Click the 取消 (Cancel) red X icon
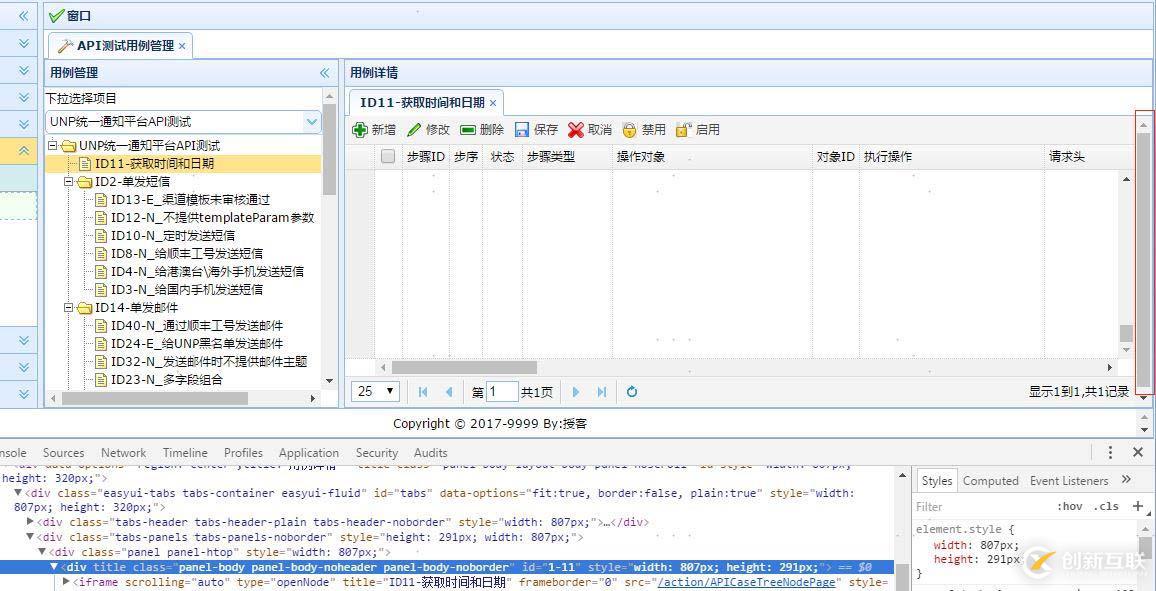The image size is (1156, 591). [x=576, y=130]
